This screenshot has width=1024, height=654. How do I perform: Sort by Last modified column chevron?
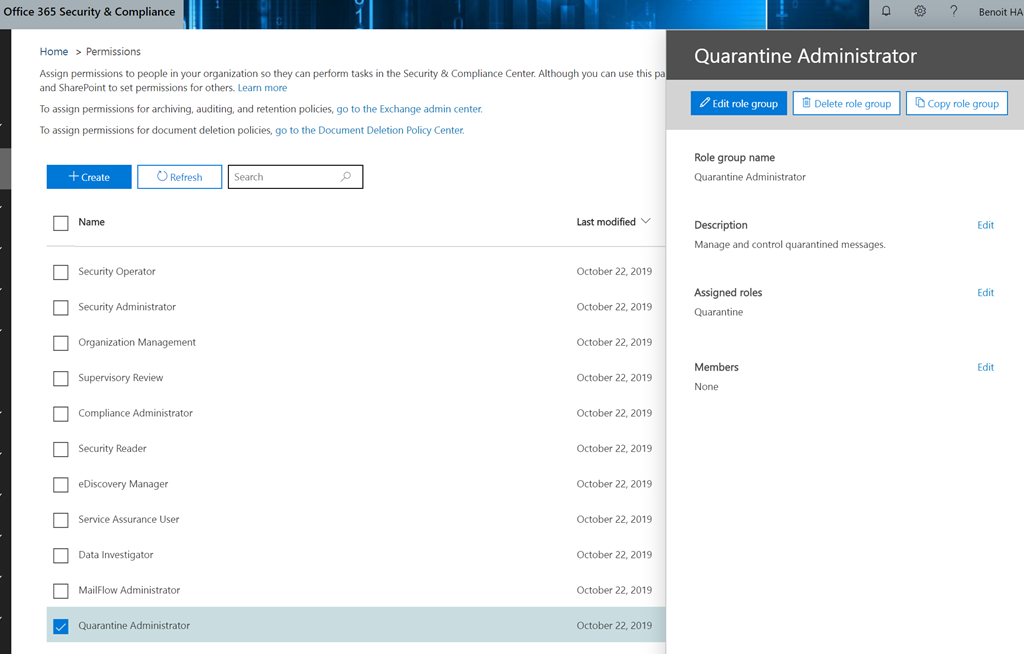click(x=645, y=222)
